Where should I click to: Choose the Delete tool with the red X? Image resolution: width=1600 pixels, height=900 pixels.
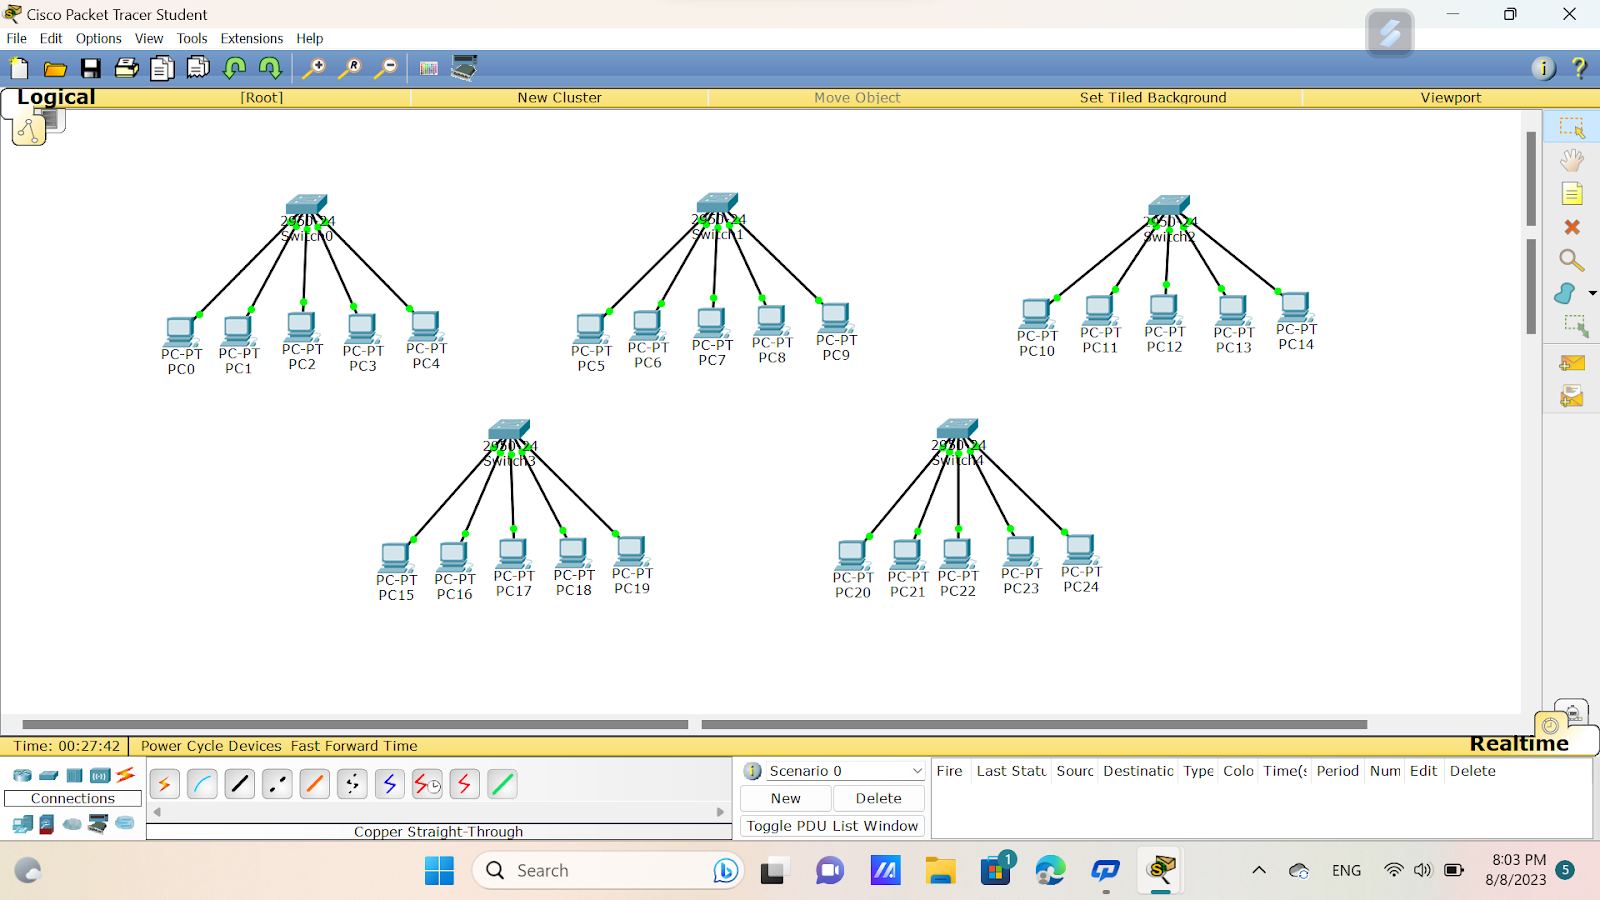pos(1572,228)
